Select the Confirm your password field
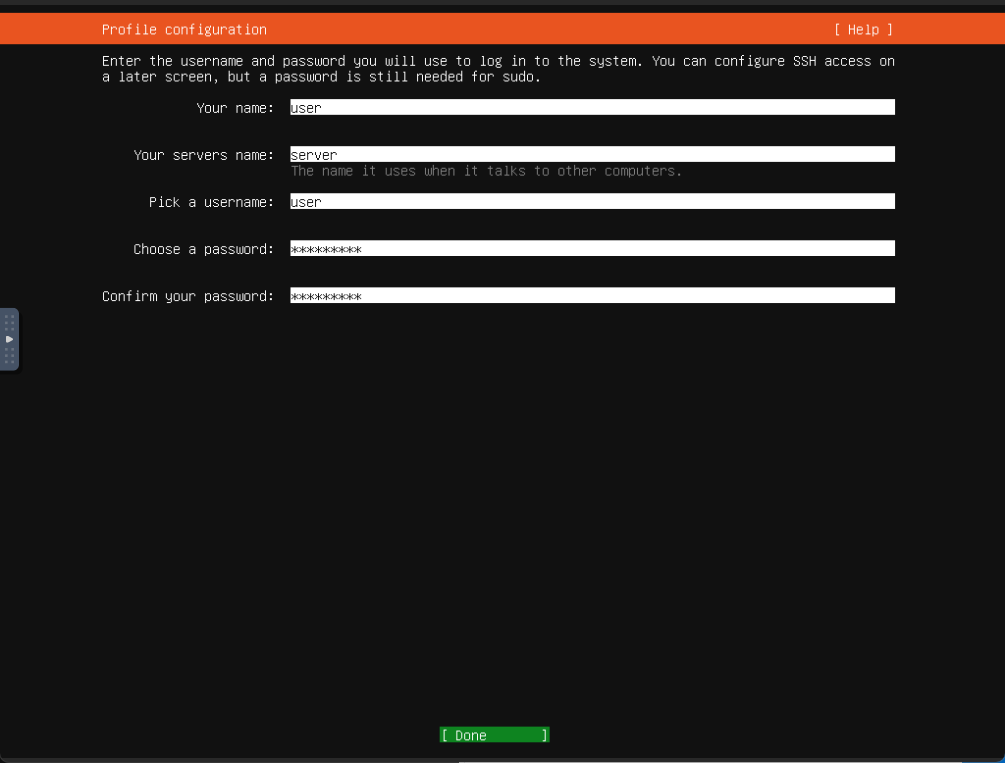 click(x=592, y=296)
